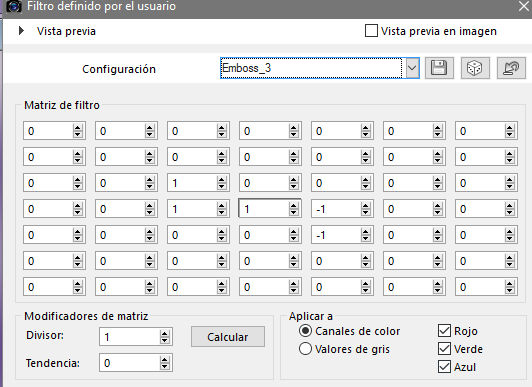
Task: Click the reset to default icon
Action: point(511,68)
